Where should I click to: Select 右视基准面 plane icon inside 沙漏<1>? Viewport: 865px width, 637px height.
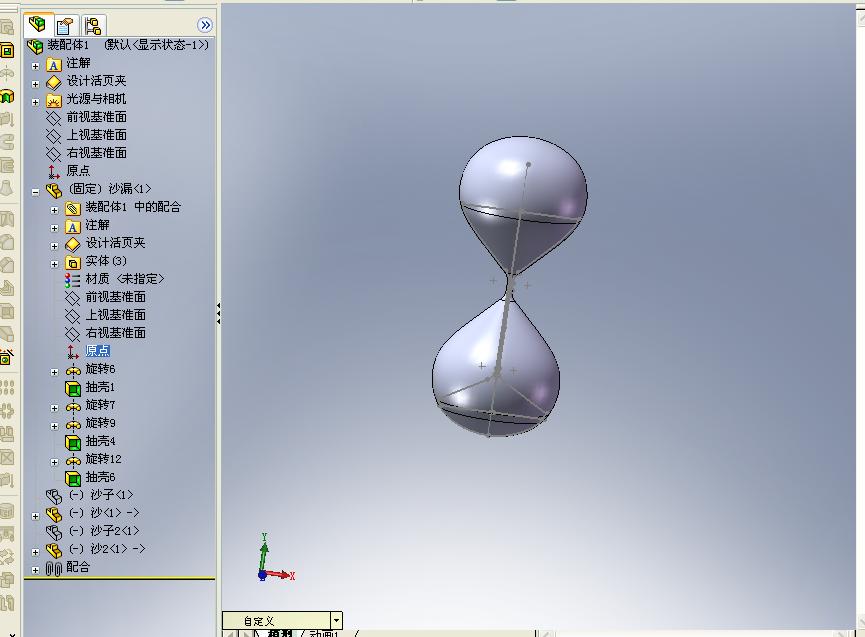click(x=73, y=334)
